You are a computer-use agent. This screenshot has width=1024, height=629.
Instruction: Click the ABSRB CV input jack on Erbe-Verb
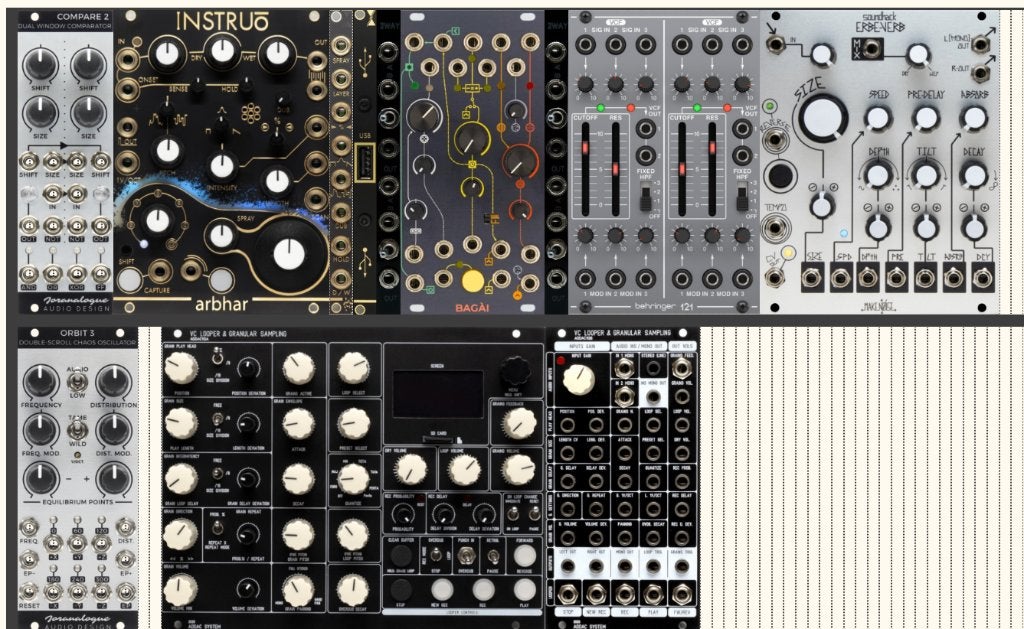pyautogui.click(x=953, y=278)
